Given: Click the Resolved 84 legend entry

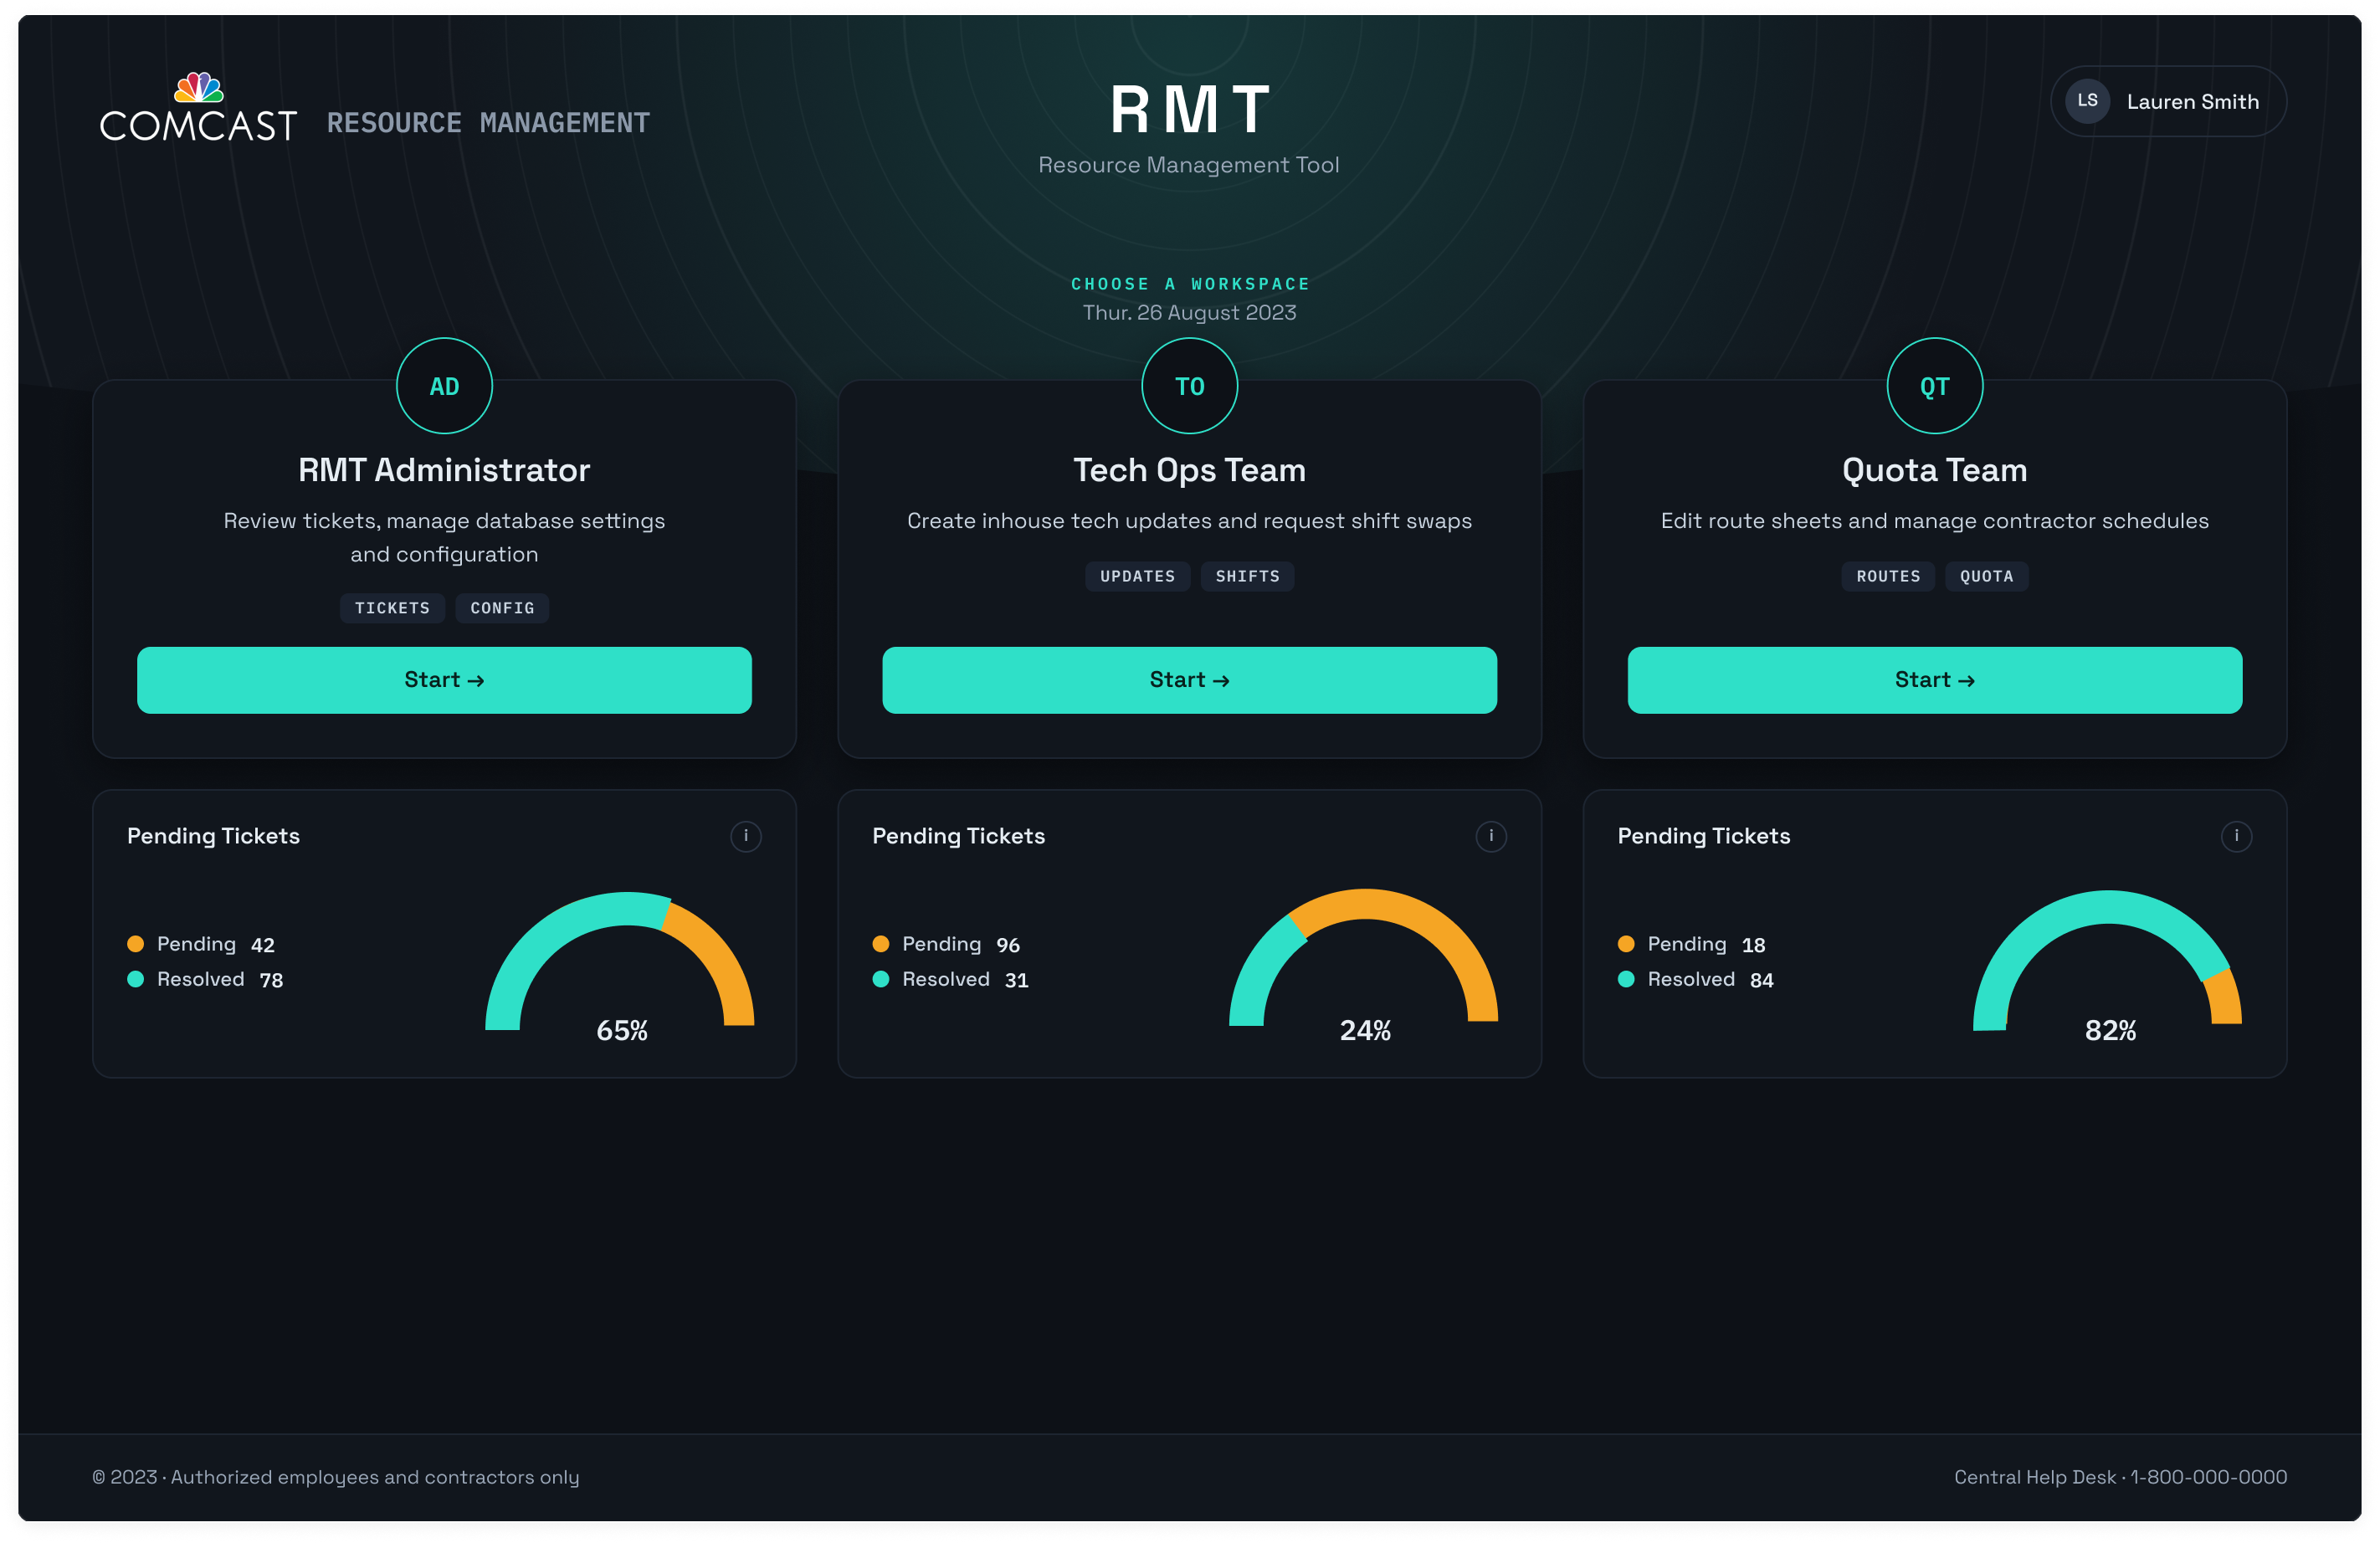Looking at the screenshot, I should click(1695, 979).
